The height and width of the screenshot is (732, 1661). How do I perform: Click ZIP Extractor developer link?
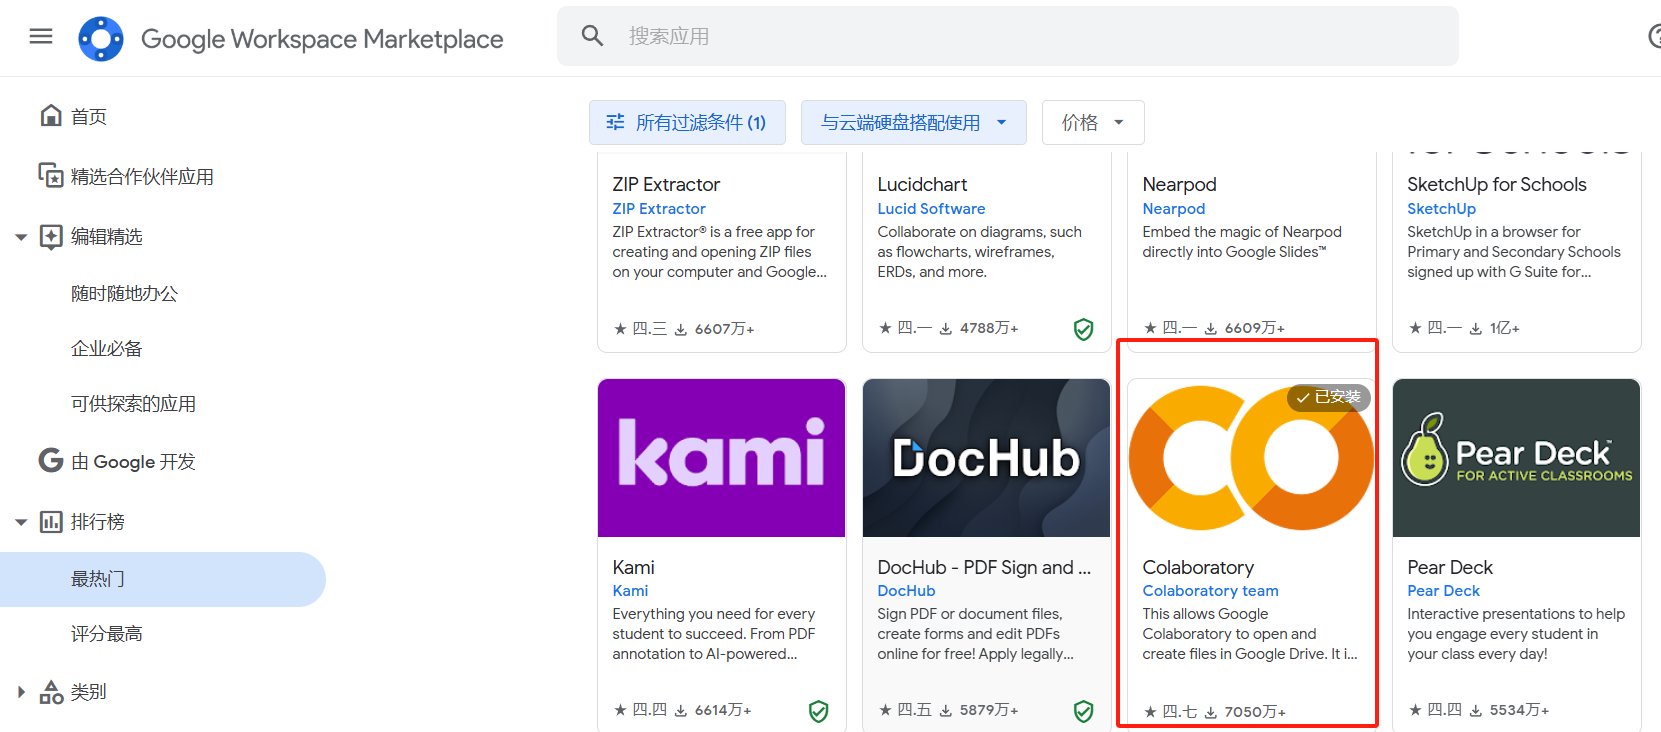click(x=659, y=209)
